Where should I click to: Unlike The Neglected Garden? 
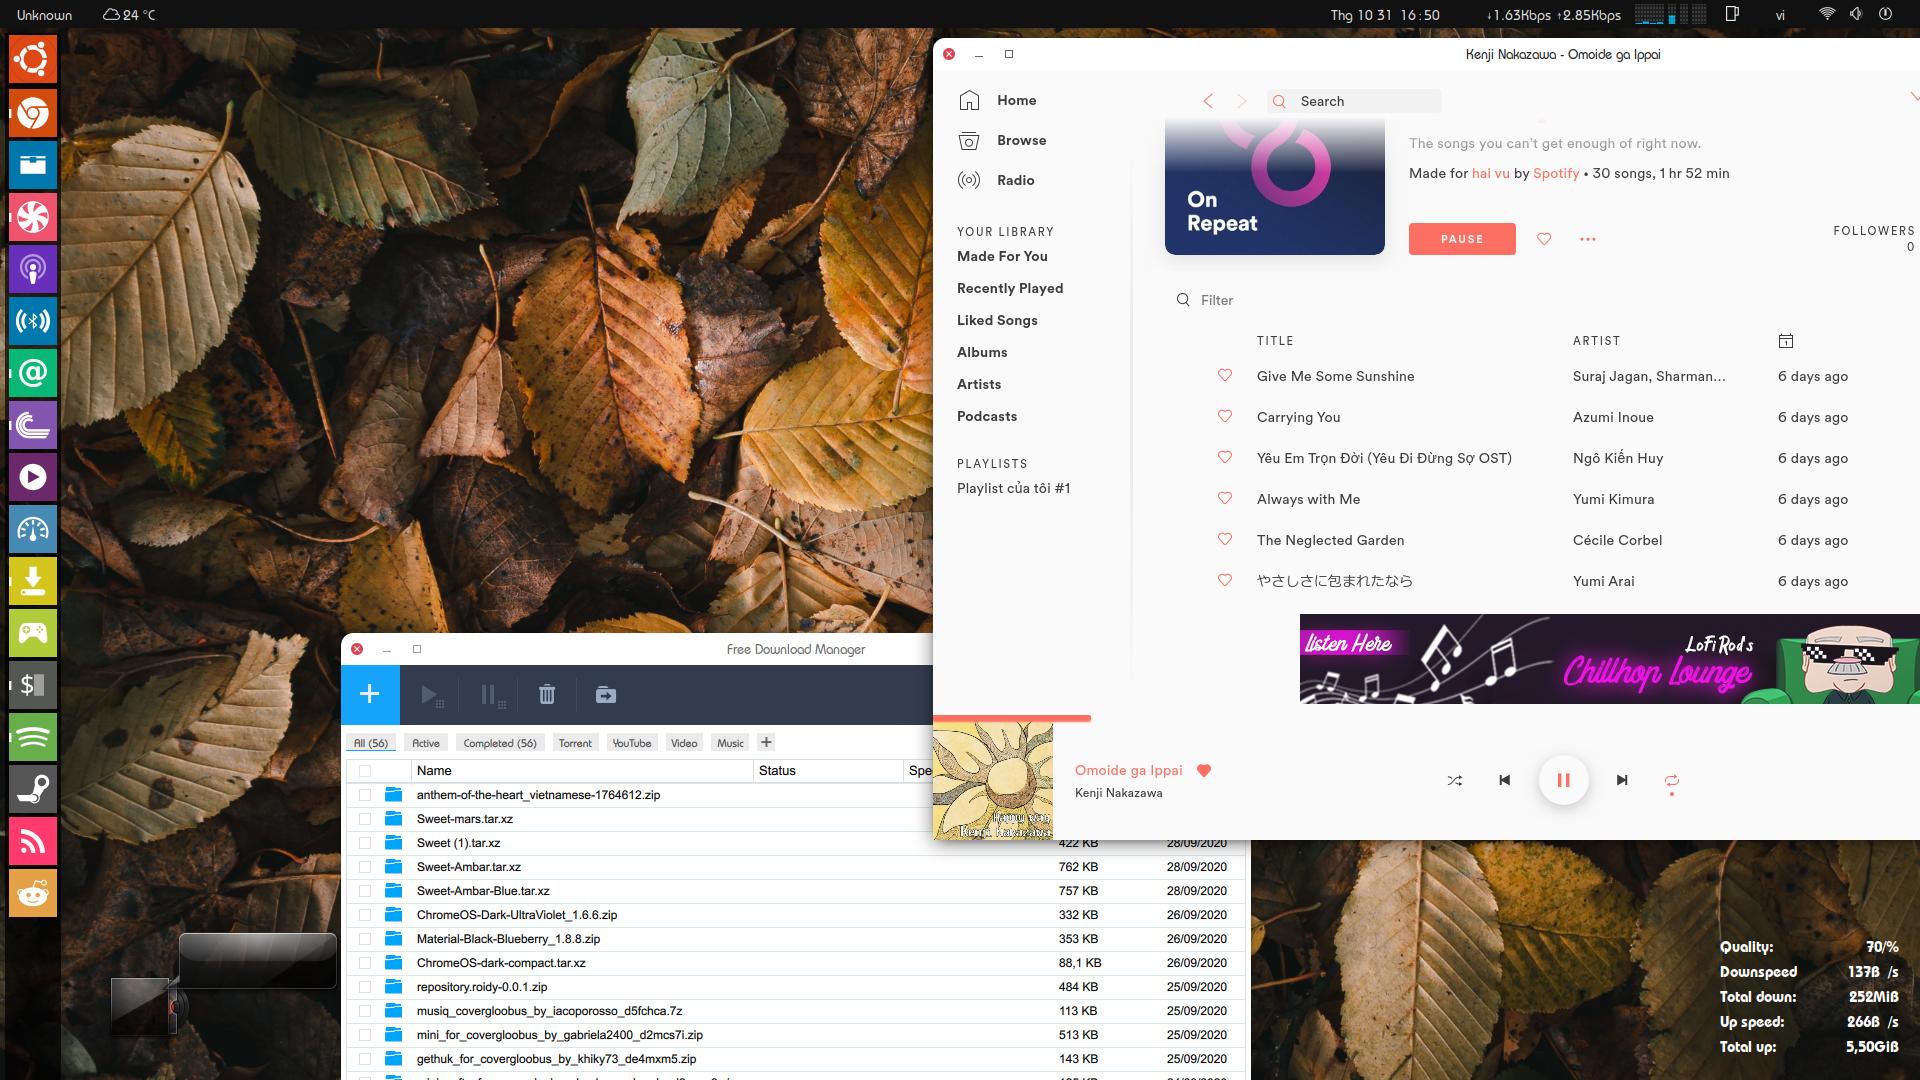click(x=1225, y=539)
